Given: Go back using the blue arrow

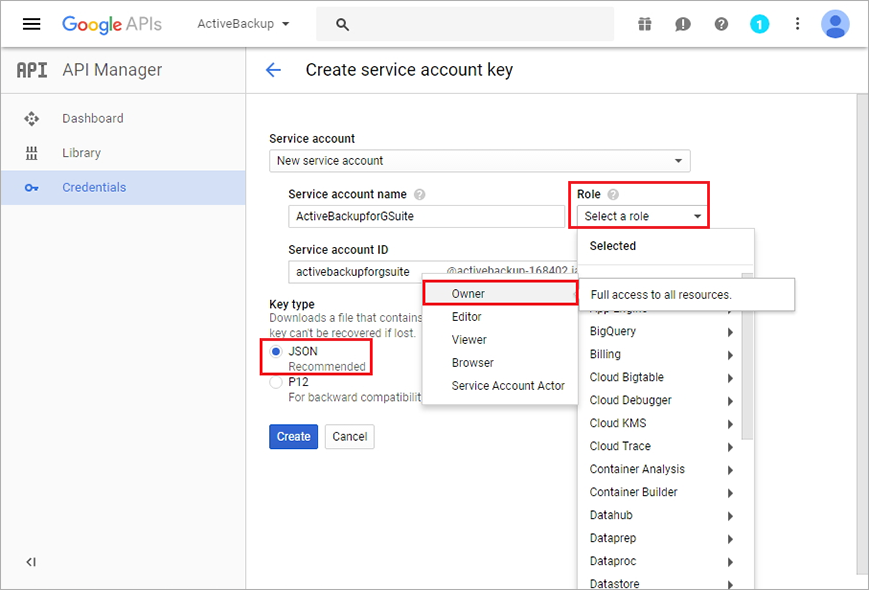Looking at the screenshot, I should (273, 70).
